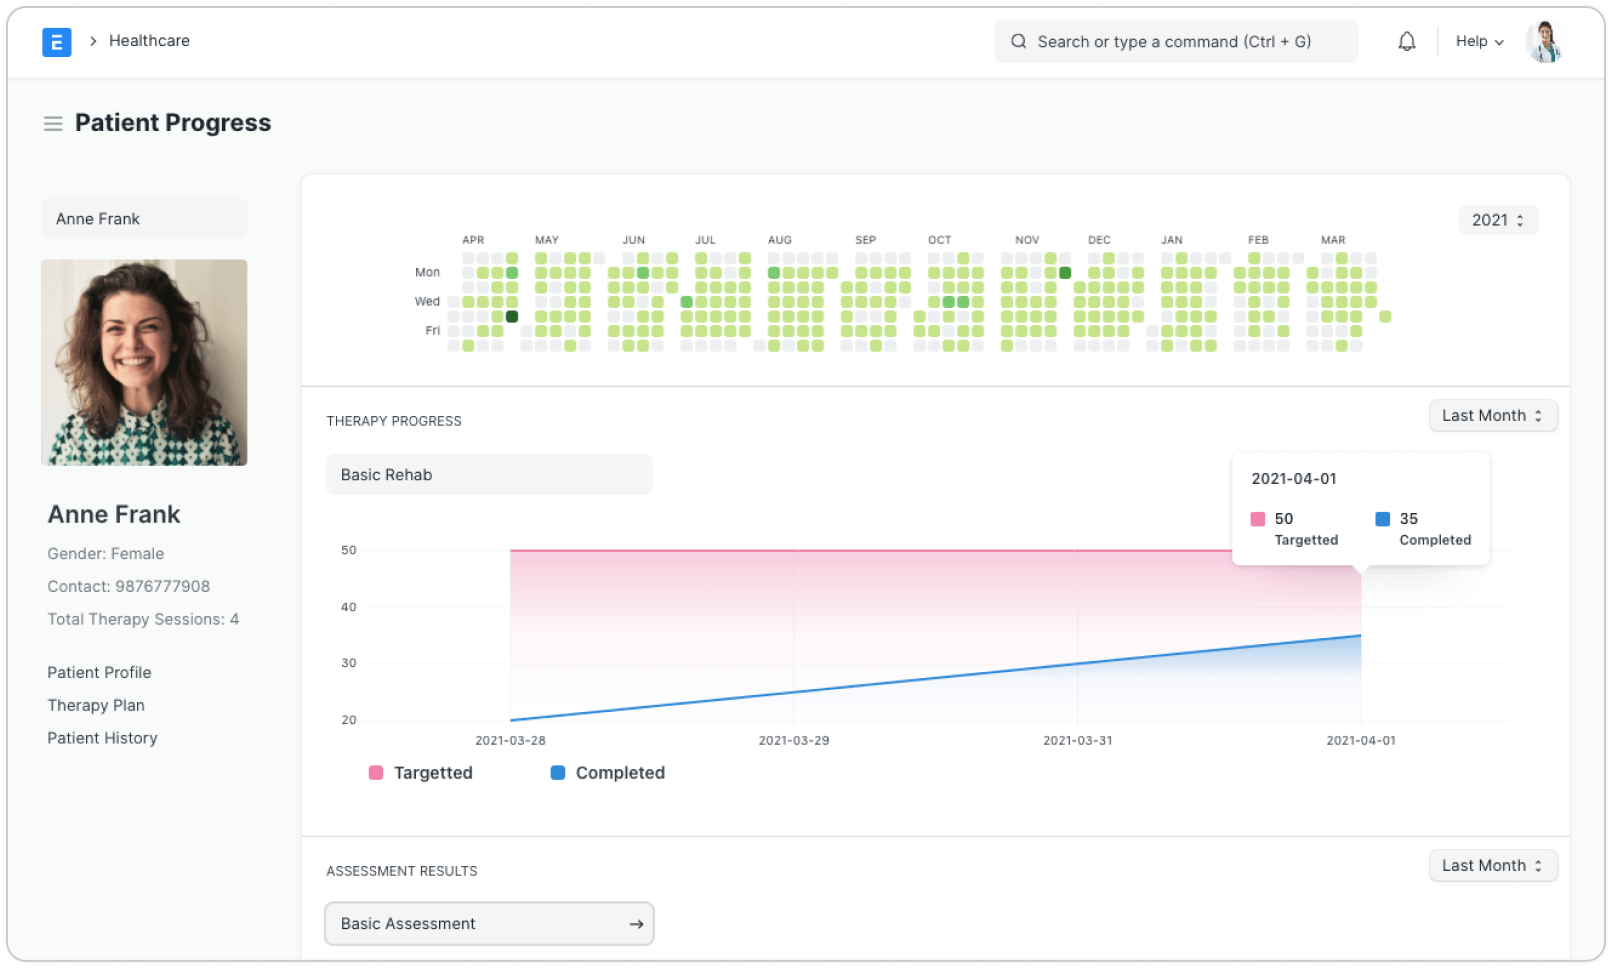Toggle the Targetted legend series

421,773
